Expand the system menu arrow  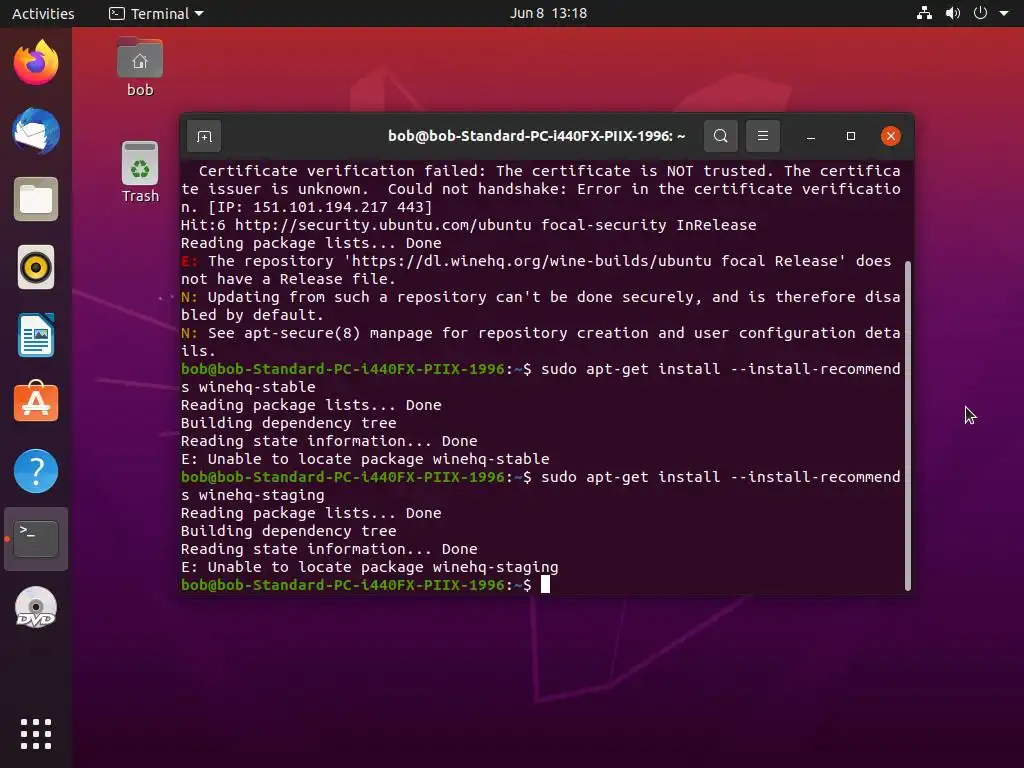(x=1004, y=13)
